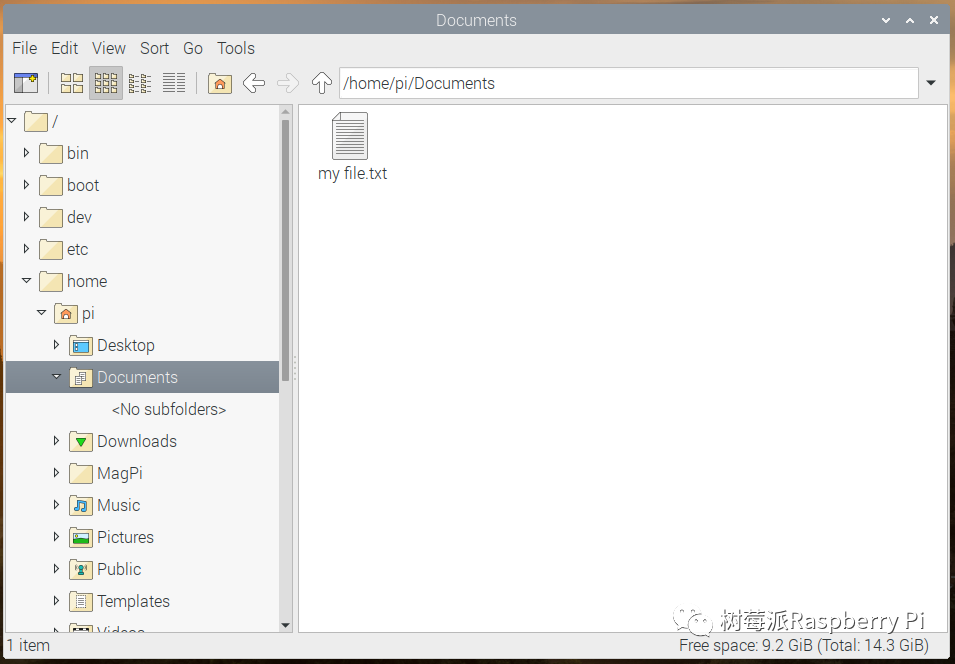
Task: Select the Pictures folder in sidebar
Action: (125, 537)
